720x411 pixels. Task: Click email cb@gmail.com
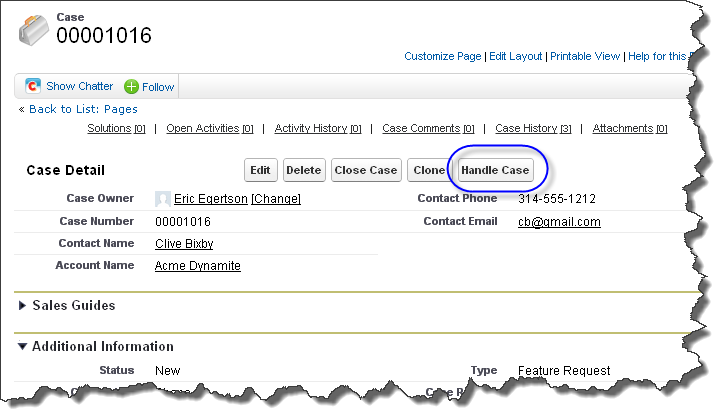[559, 222]
